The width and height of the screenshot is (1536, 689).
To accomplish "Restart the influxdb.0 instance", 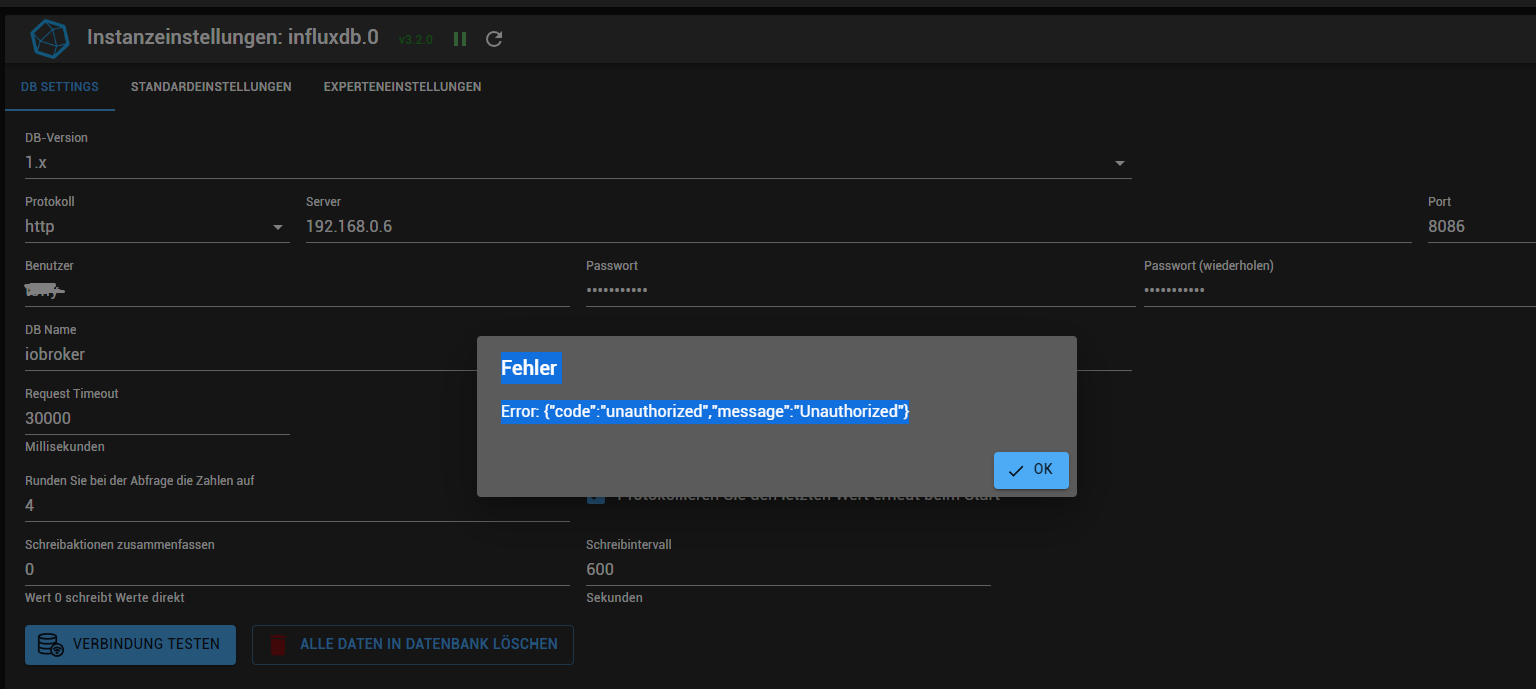I will tap(494, 39).
